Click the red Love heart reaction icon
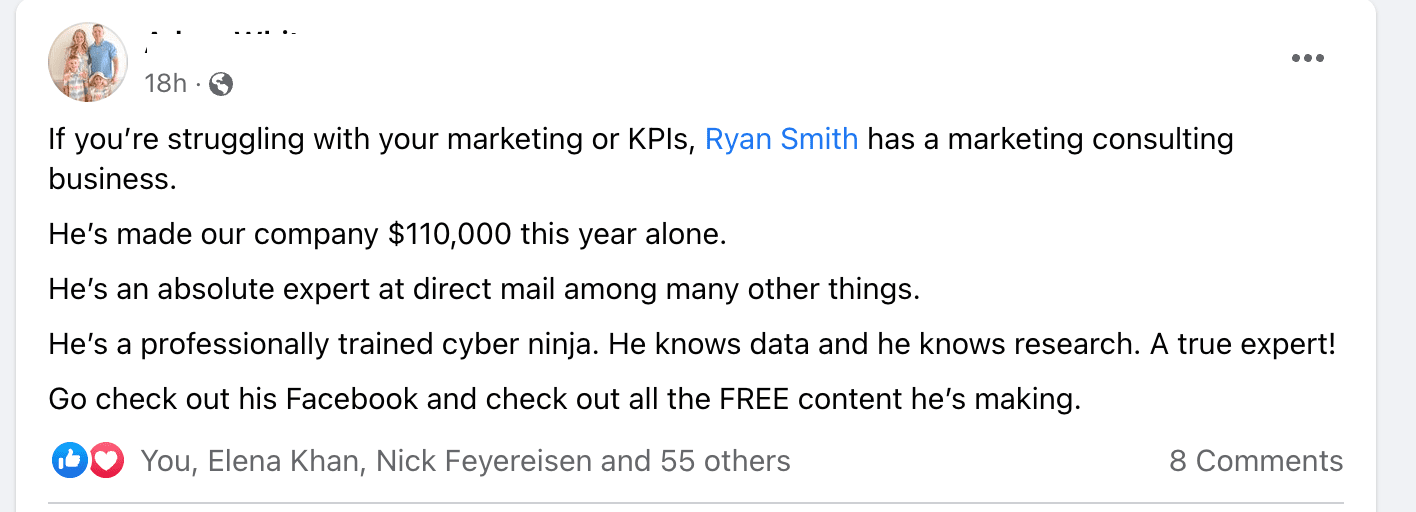The width and height of the screenshot is (1416, 512). coord(106,460)
